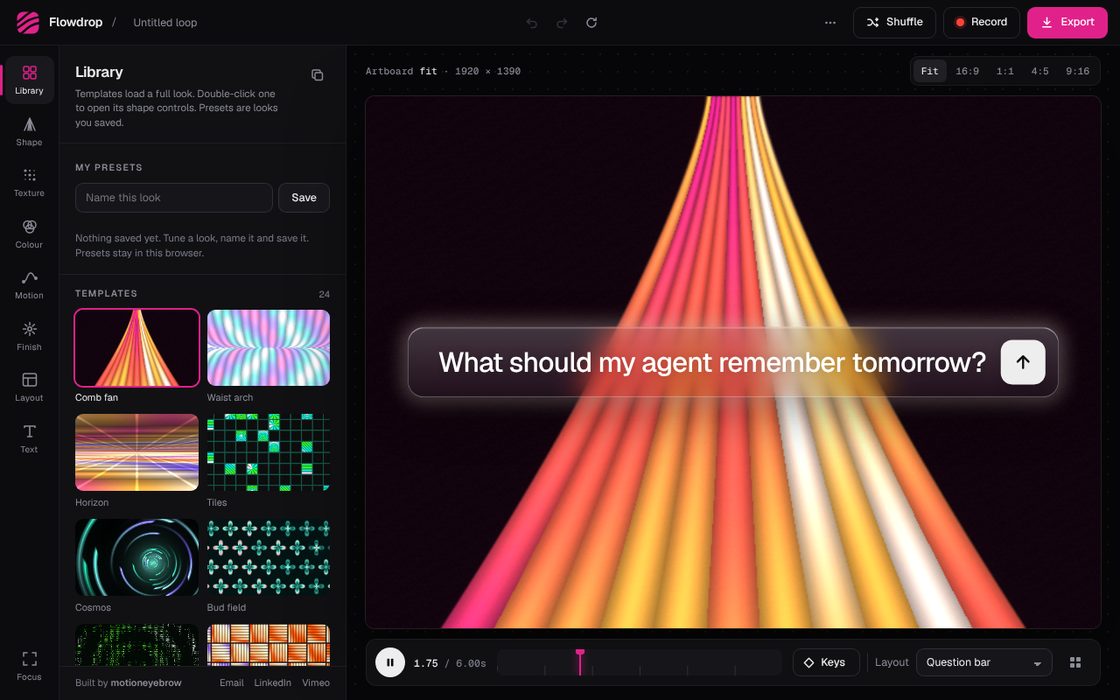This screenshot has width=1120, height=700.
Task: Click the copy icon in Library header
Action: [x=317, y=75]
